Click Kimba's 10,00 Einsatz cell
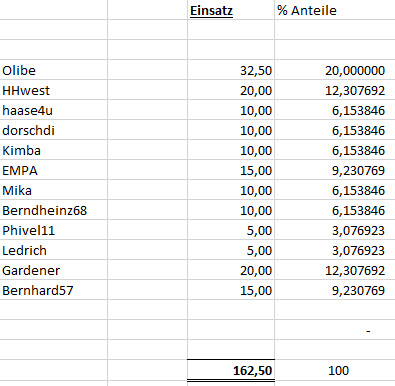This screenshot has height=386, width=395. click(x=231, y=150)
